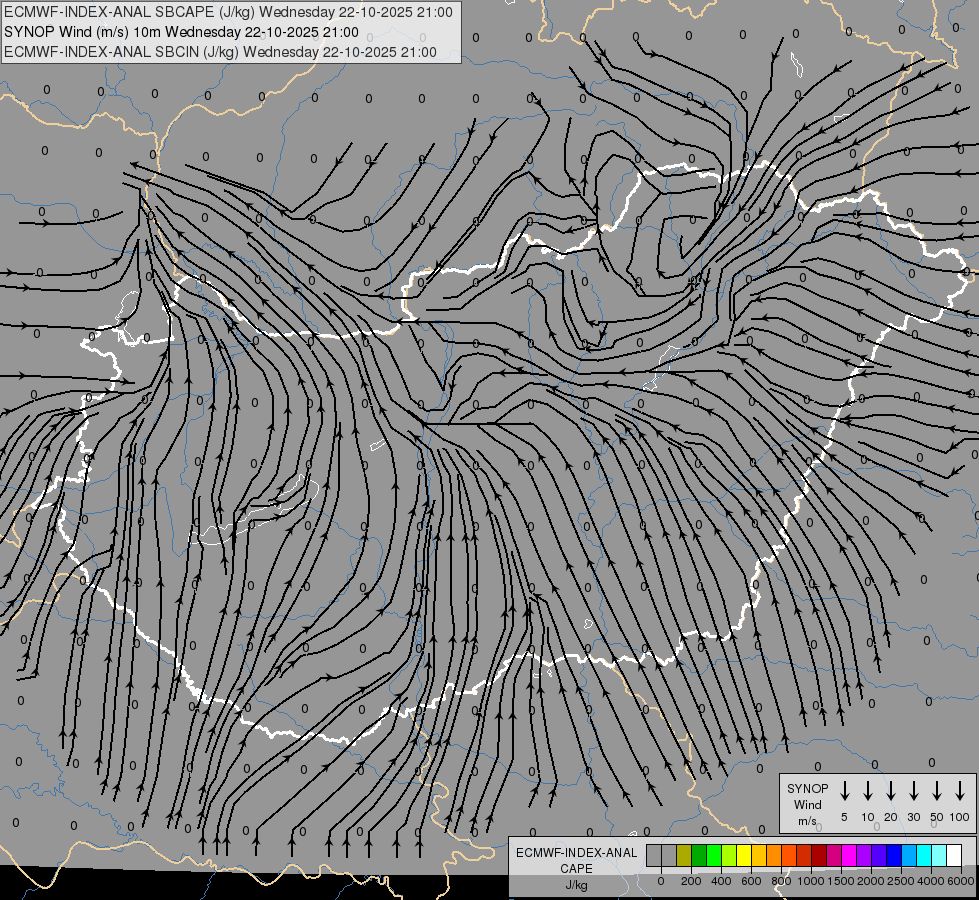
Task: Click the CAPE word in color legend
Action: (576, 869)
